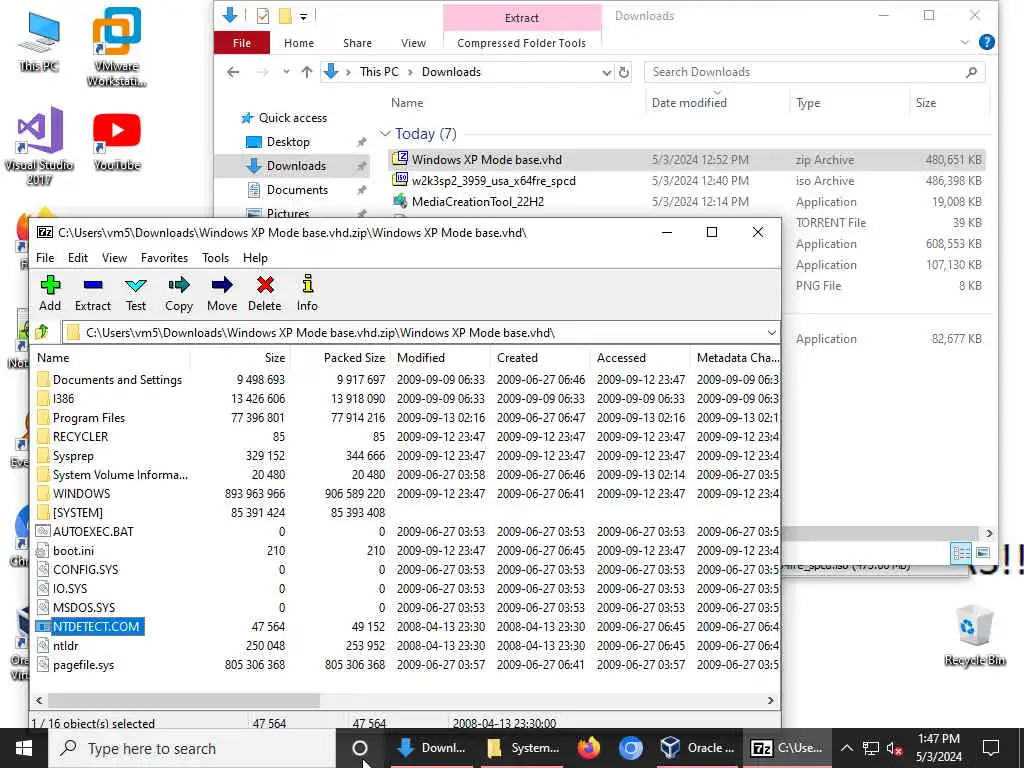Screen dimensions: 1024x768
Task: Open This PC desktop shortcut
Action: 39,41
